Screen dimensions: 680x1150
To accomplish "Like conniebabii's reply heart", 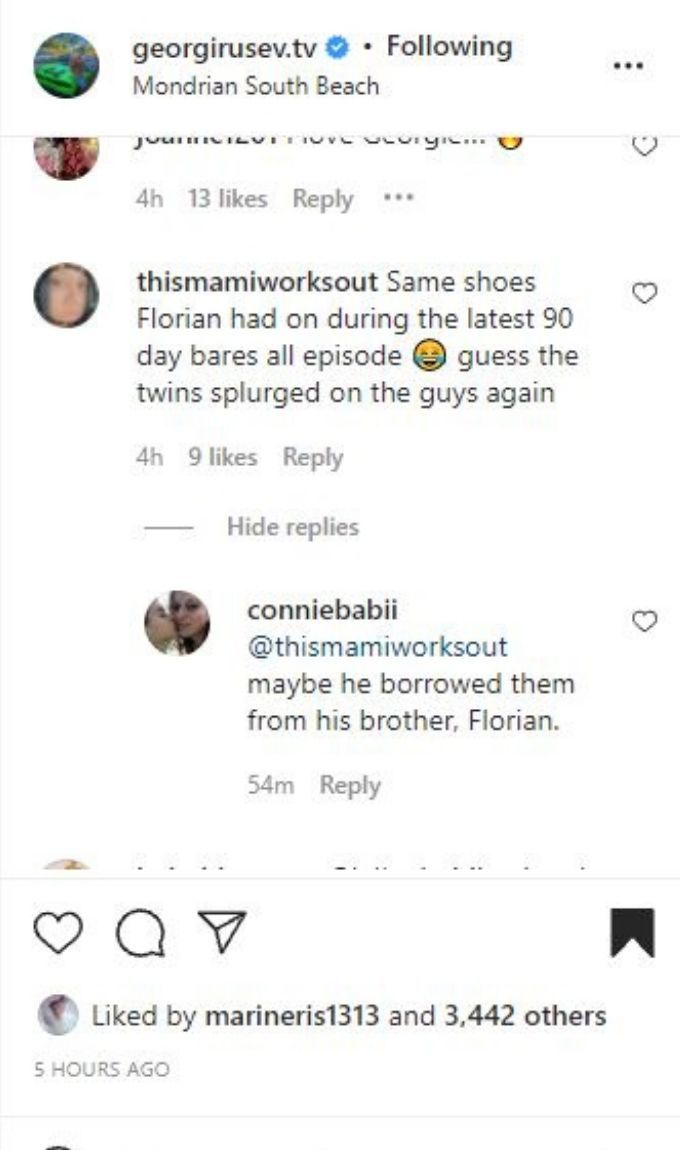I will (644, 621).
